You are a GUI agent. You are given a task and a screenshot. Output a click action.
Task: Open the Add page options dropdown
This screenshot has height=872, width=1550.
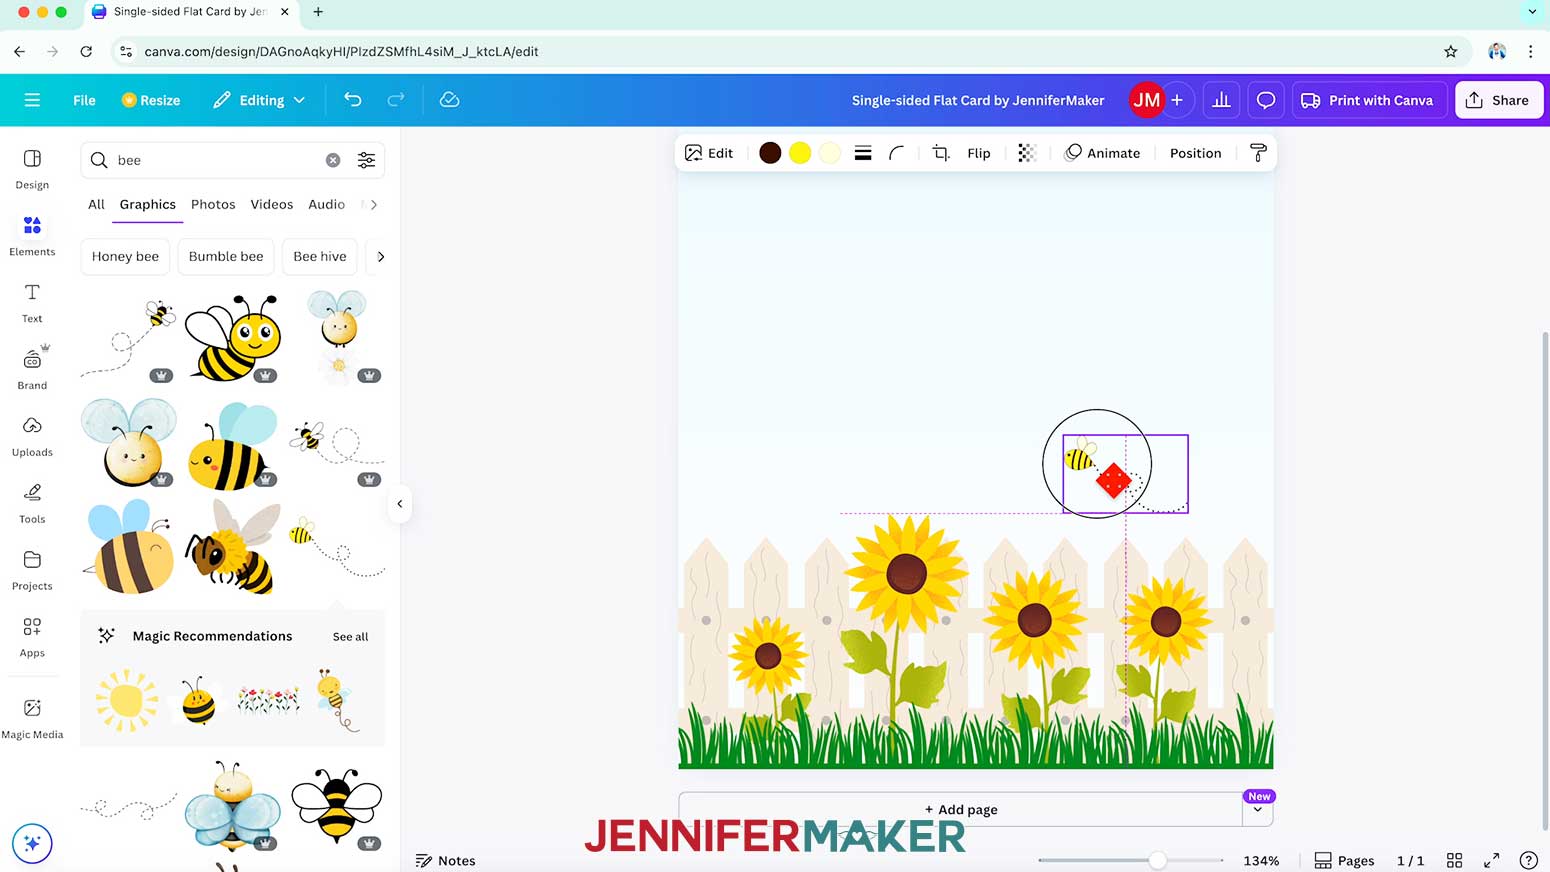coord(1257,809)
